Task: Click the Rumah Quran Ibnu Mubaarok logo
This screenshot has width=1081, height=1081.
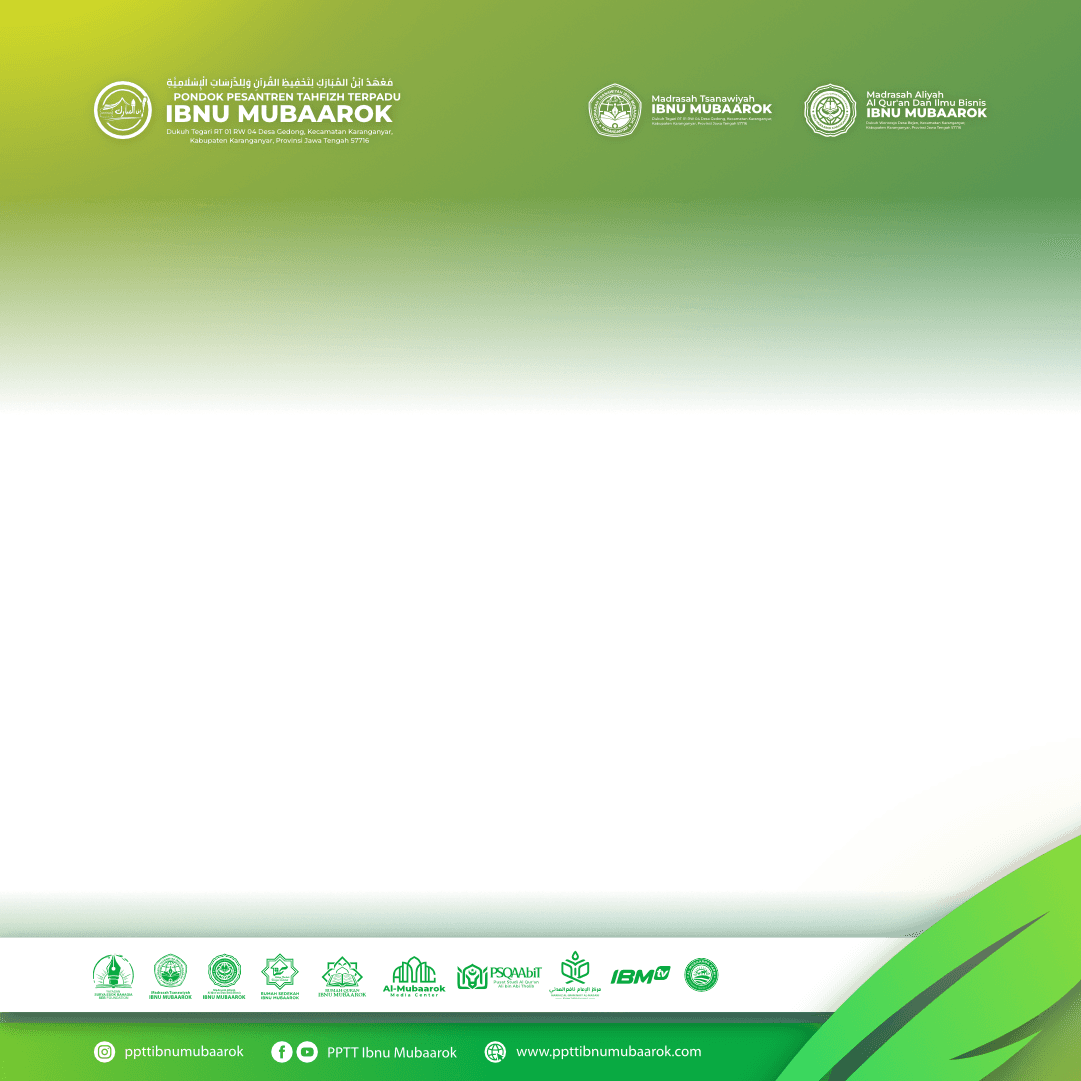Action: 342,977
